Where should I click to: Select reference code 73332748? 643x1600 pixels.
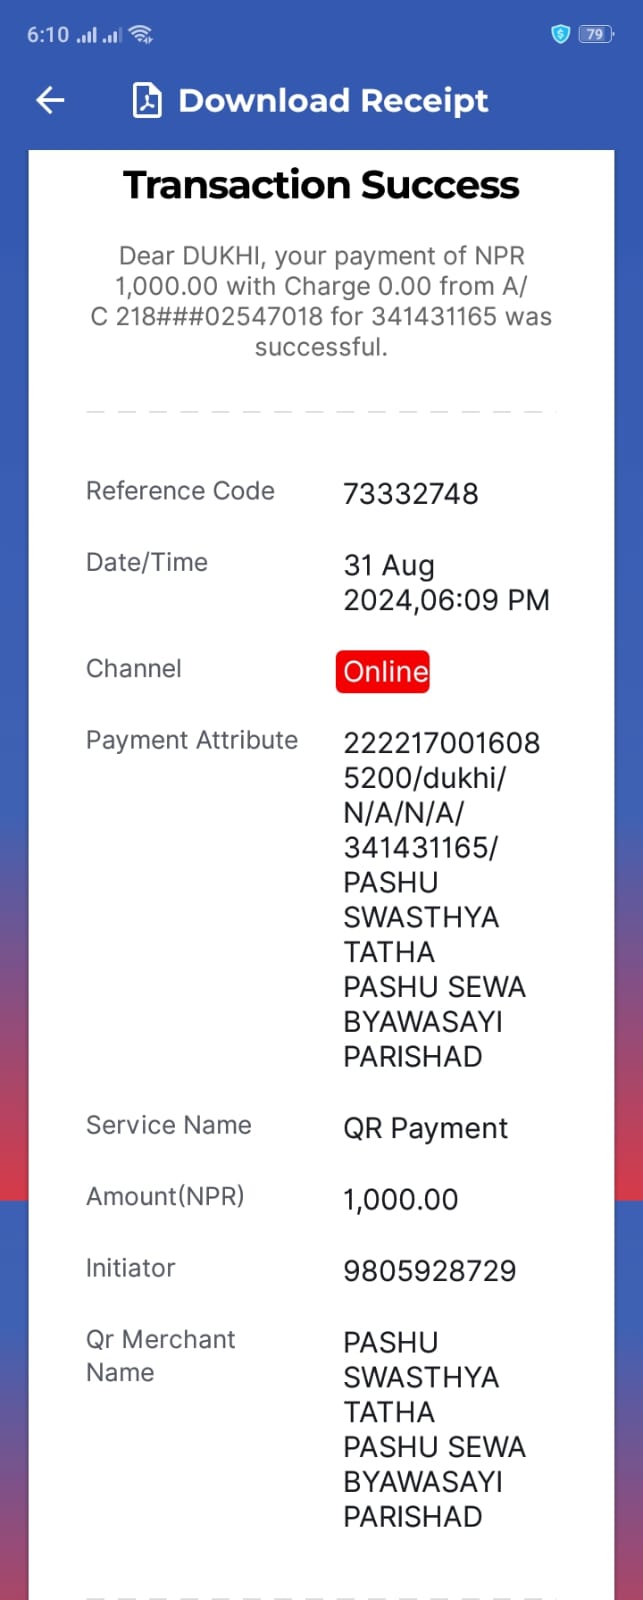point(411,493)
